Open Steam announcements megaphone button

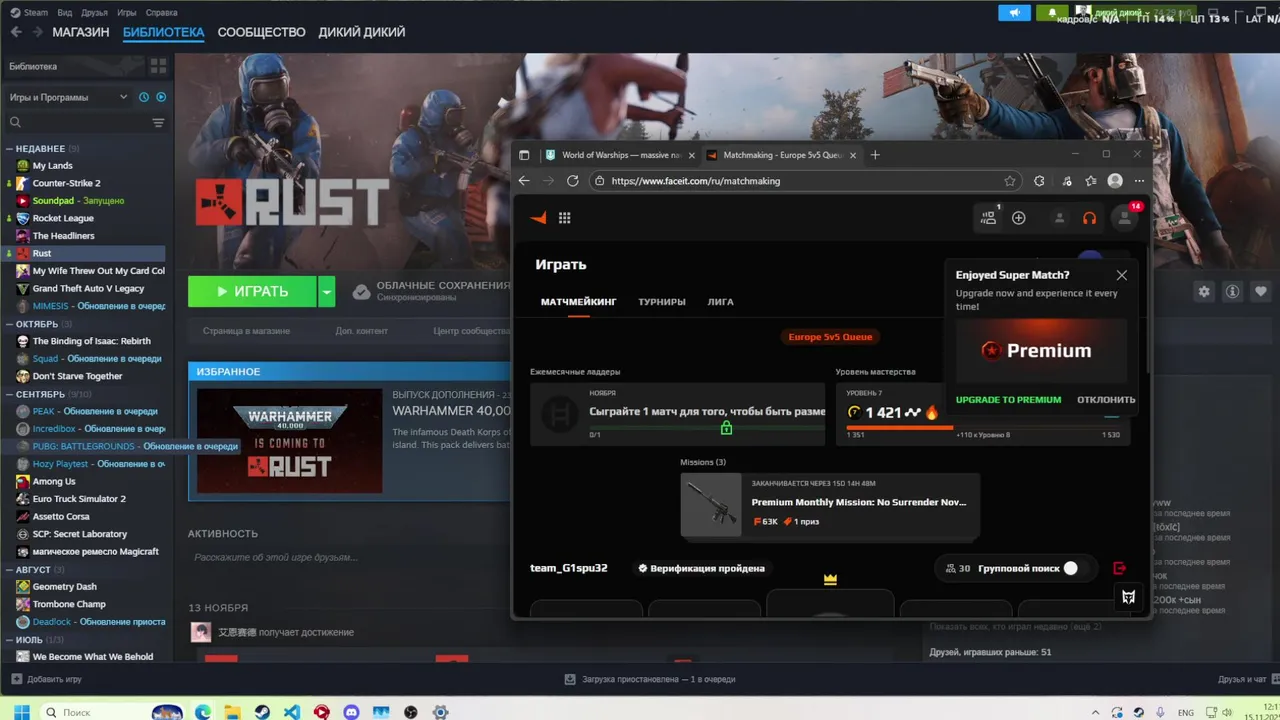(x=1014, y=13)
